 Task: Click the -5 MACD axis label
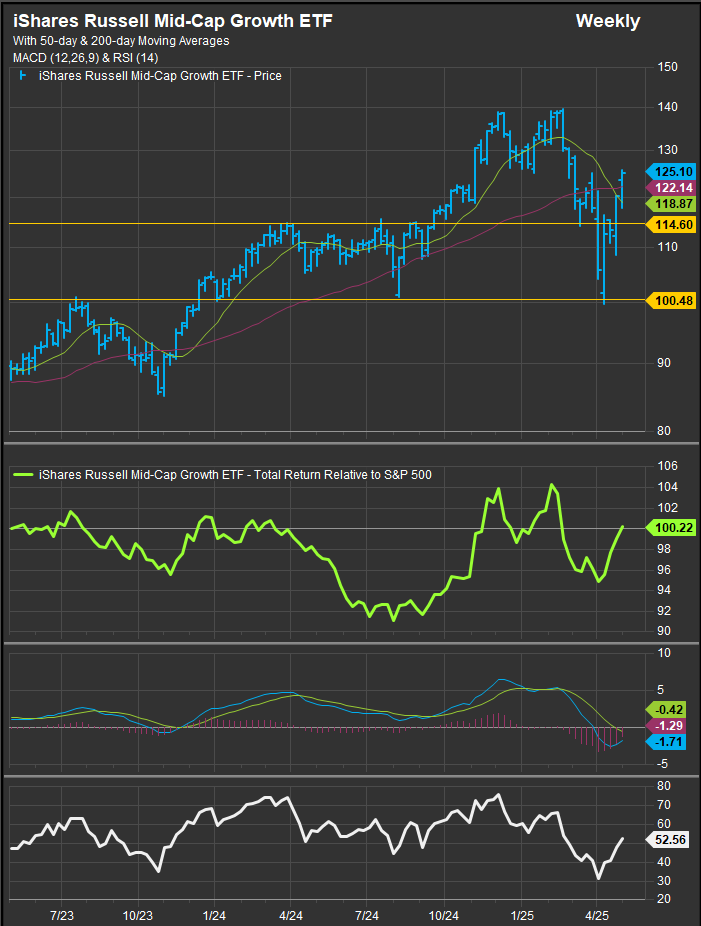coord(663,764)
